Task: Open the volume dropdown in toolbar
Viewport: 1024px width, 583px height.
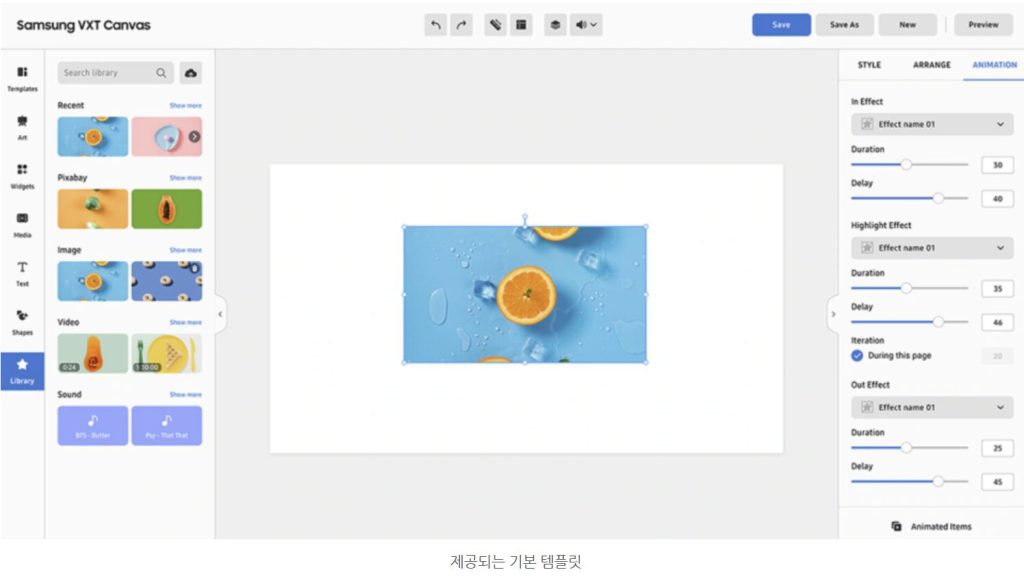Action: tap(587, 25)
